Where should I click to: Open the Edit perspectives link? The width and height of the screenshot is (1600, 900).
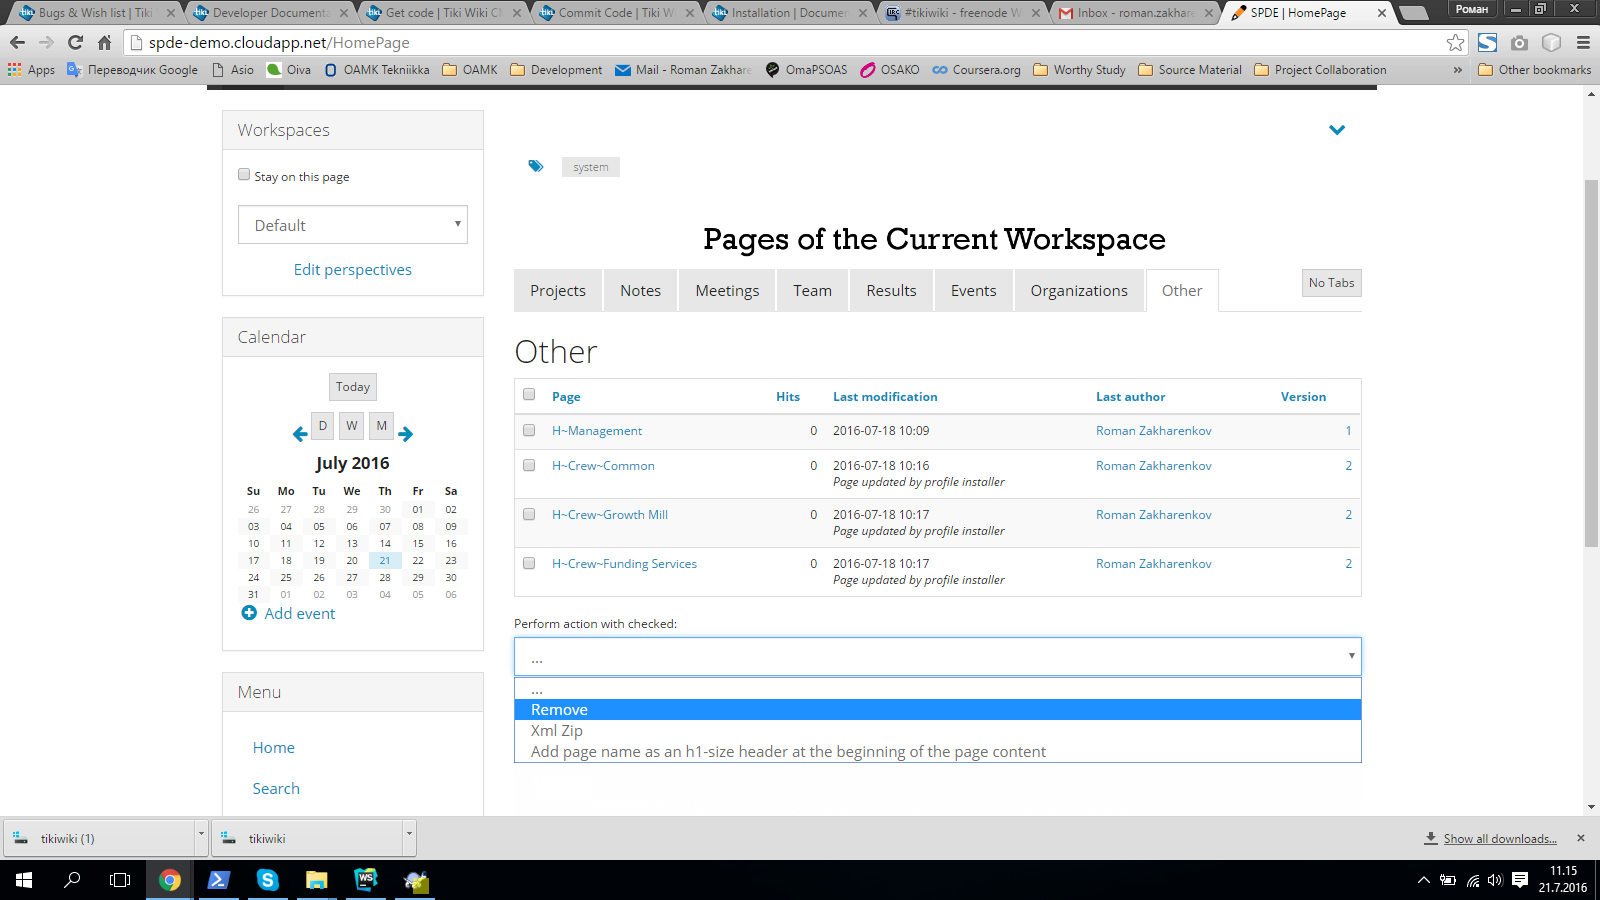[x=353, y=270]
